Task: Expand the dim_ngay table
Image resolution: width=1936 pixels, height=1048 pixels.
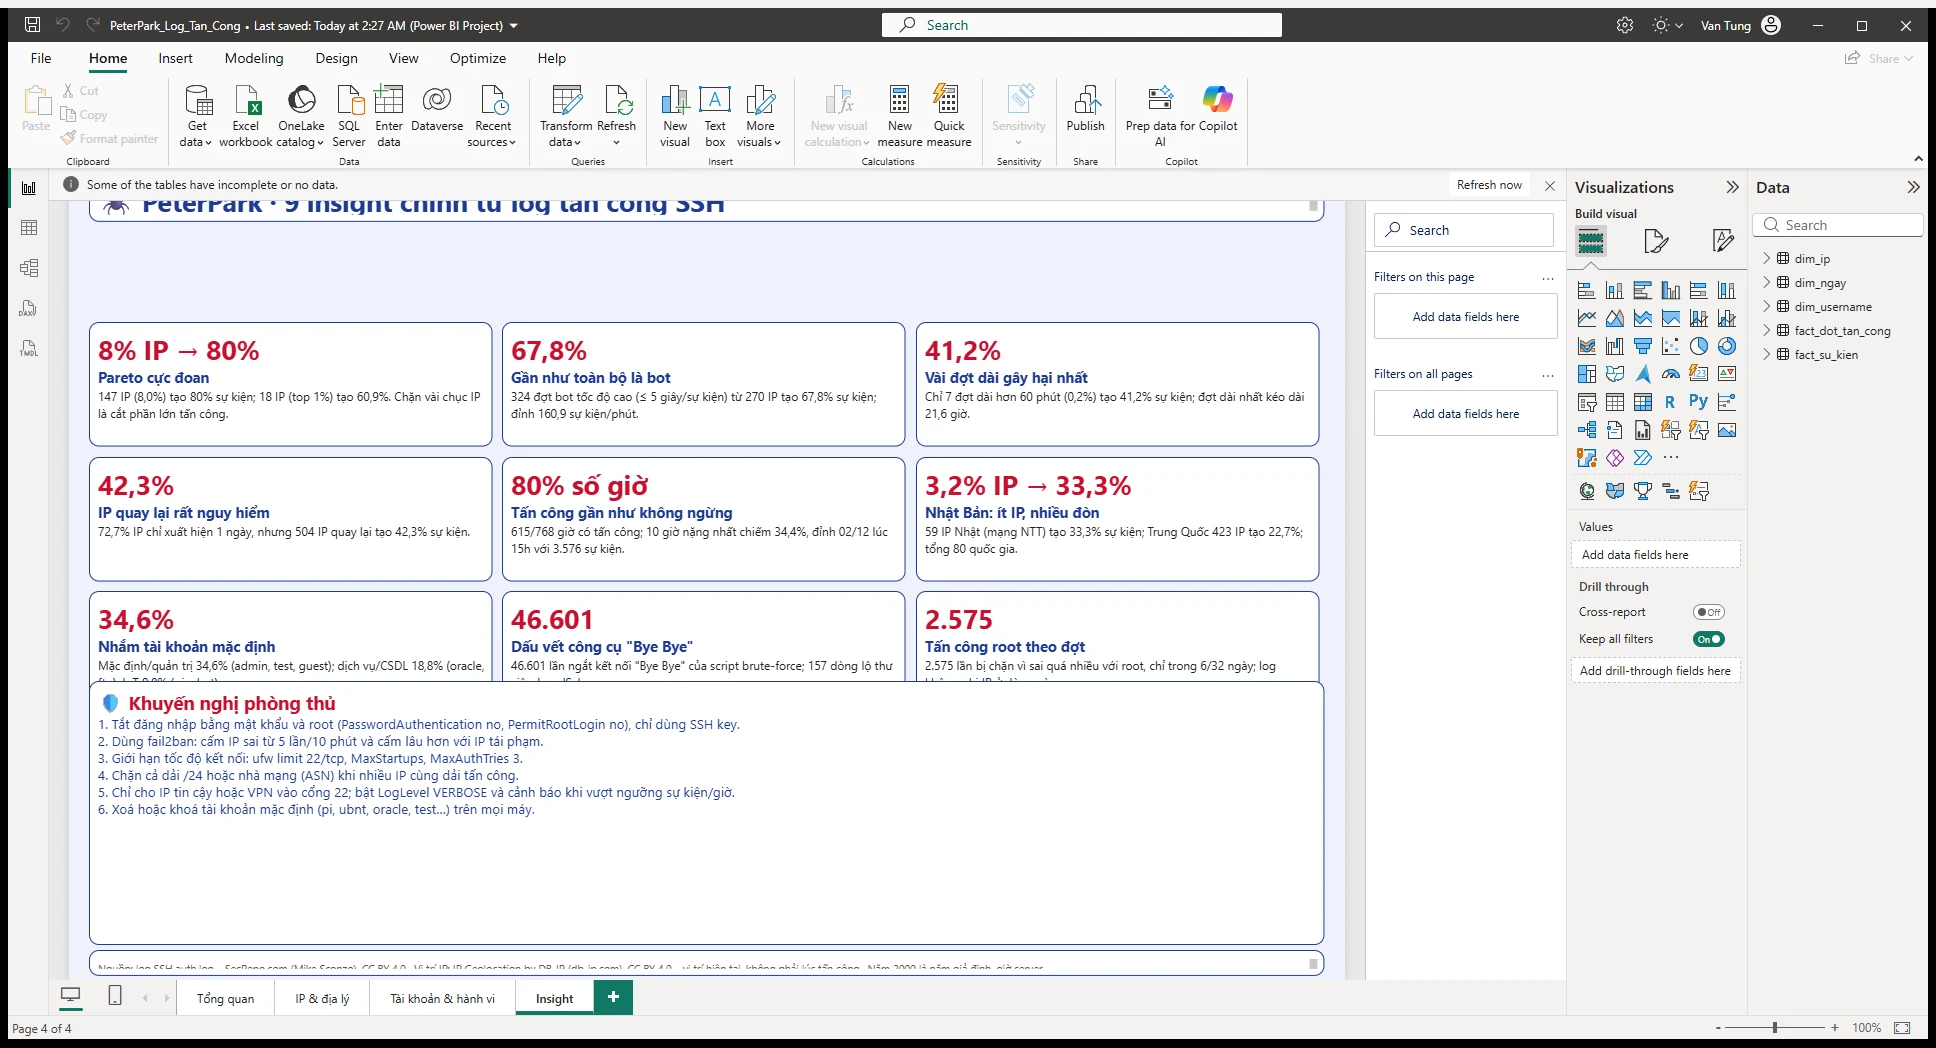Action: 1766,282
